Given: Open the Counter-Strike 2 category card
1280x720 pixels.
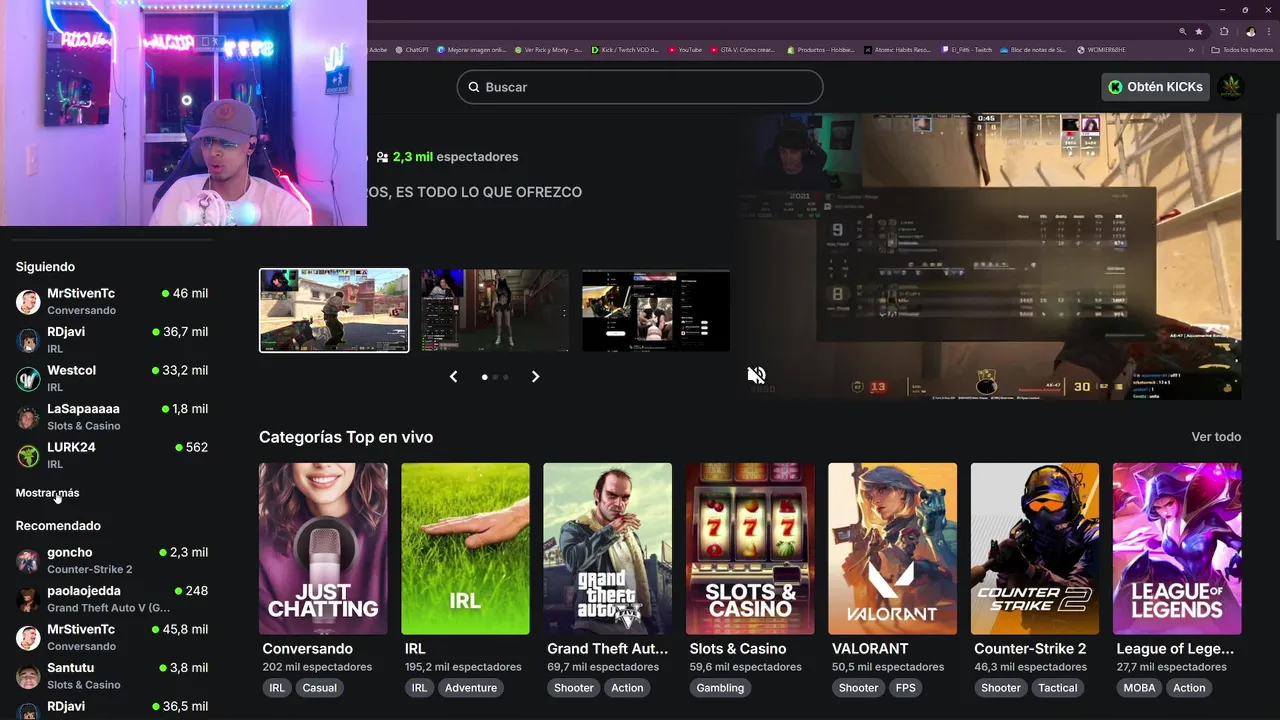Looking at the screenshot, I should (1034, 548).
